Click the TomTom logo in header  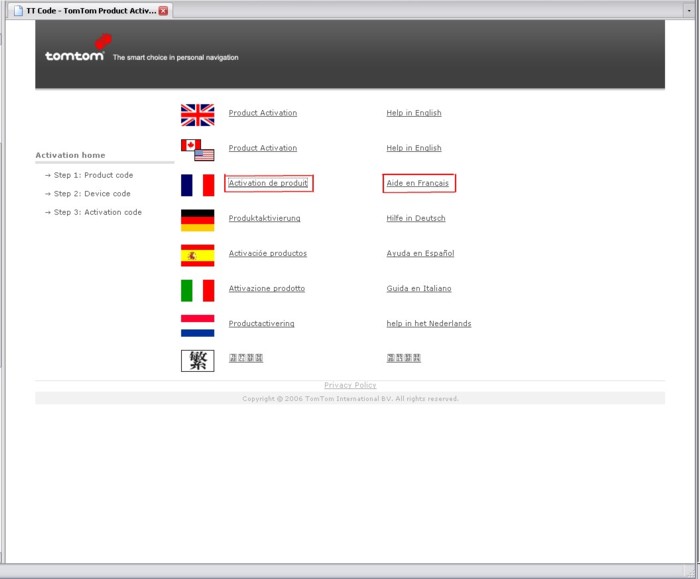[x=78, y=48]
